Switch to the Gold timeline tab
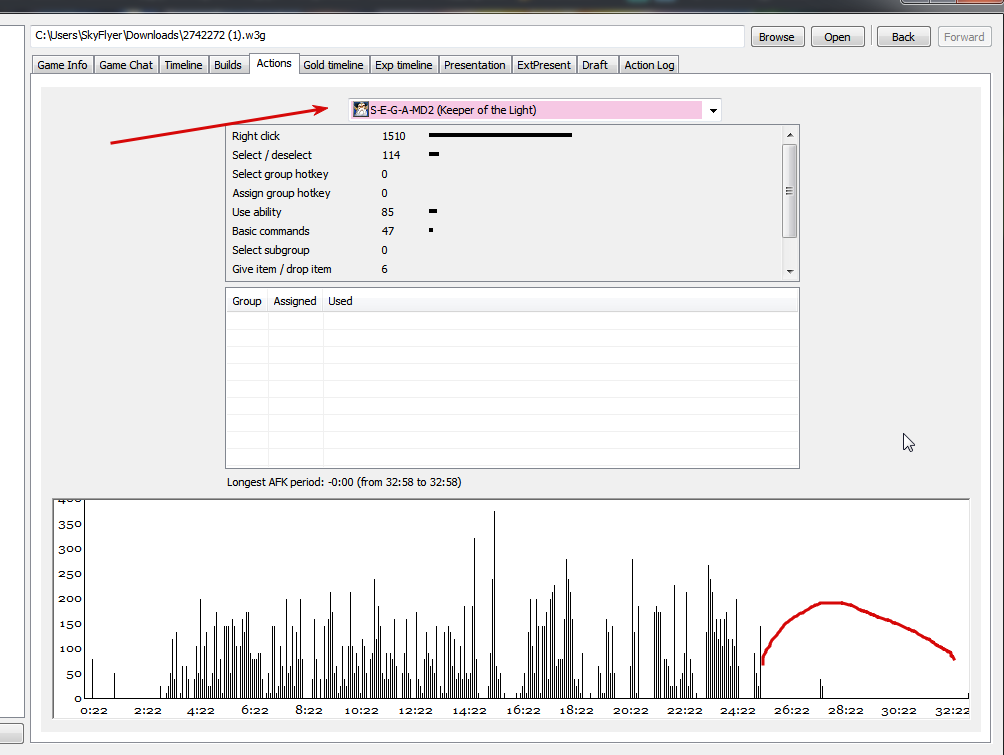Image resolution: width=1004 pixels, height=755 pixels. pyautogui.click(x=333, y=65)
